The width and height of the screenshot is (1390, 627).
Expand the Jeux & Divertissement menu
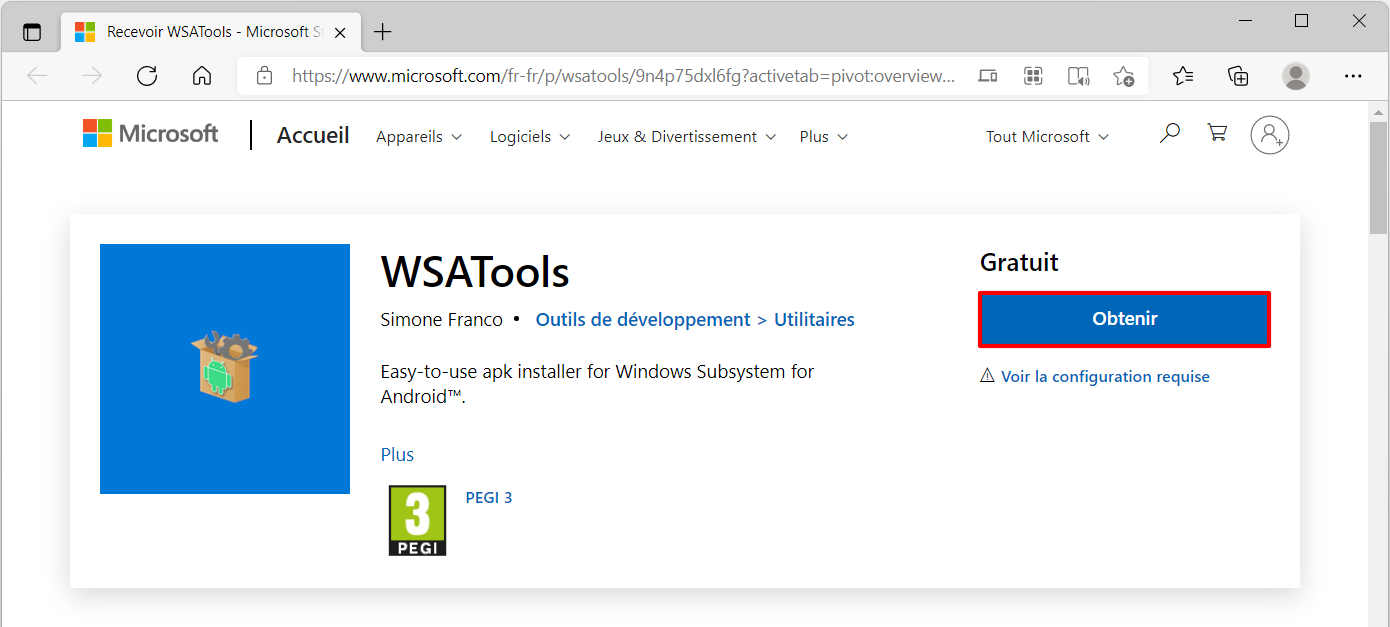[687, 137]
